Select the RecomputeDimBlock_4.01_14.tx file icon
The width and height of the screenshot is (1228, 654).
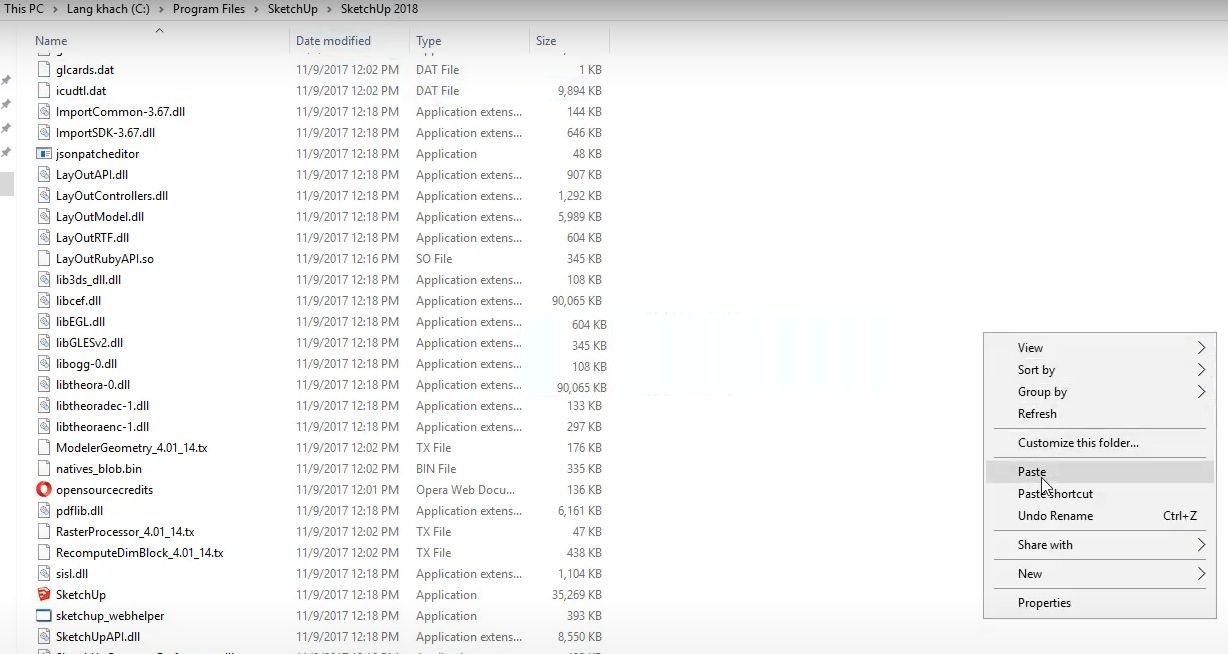(x=43, y=553)
